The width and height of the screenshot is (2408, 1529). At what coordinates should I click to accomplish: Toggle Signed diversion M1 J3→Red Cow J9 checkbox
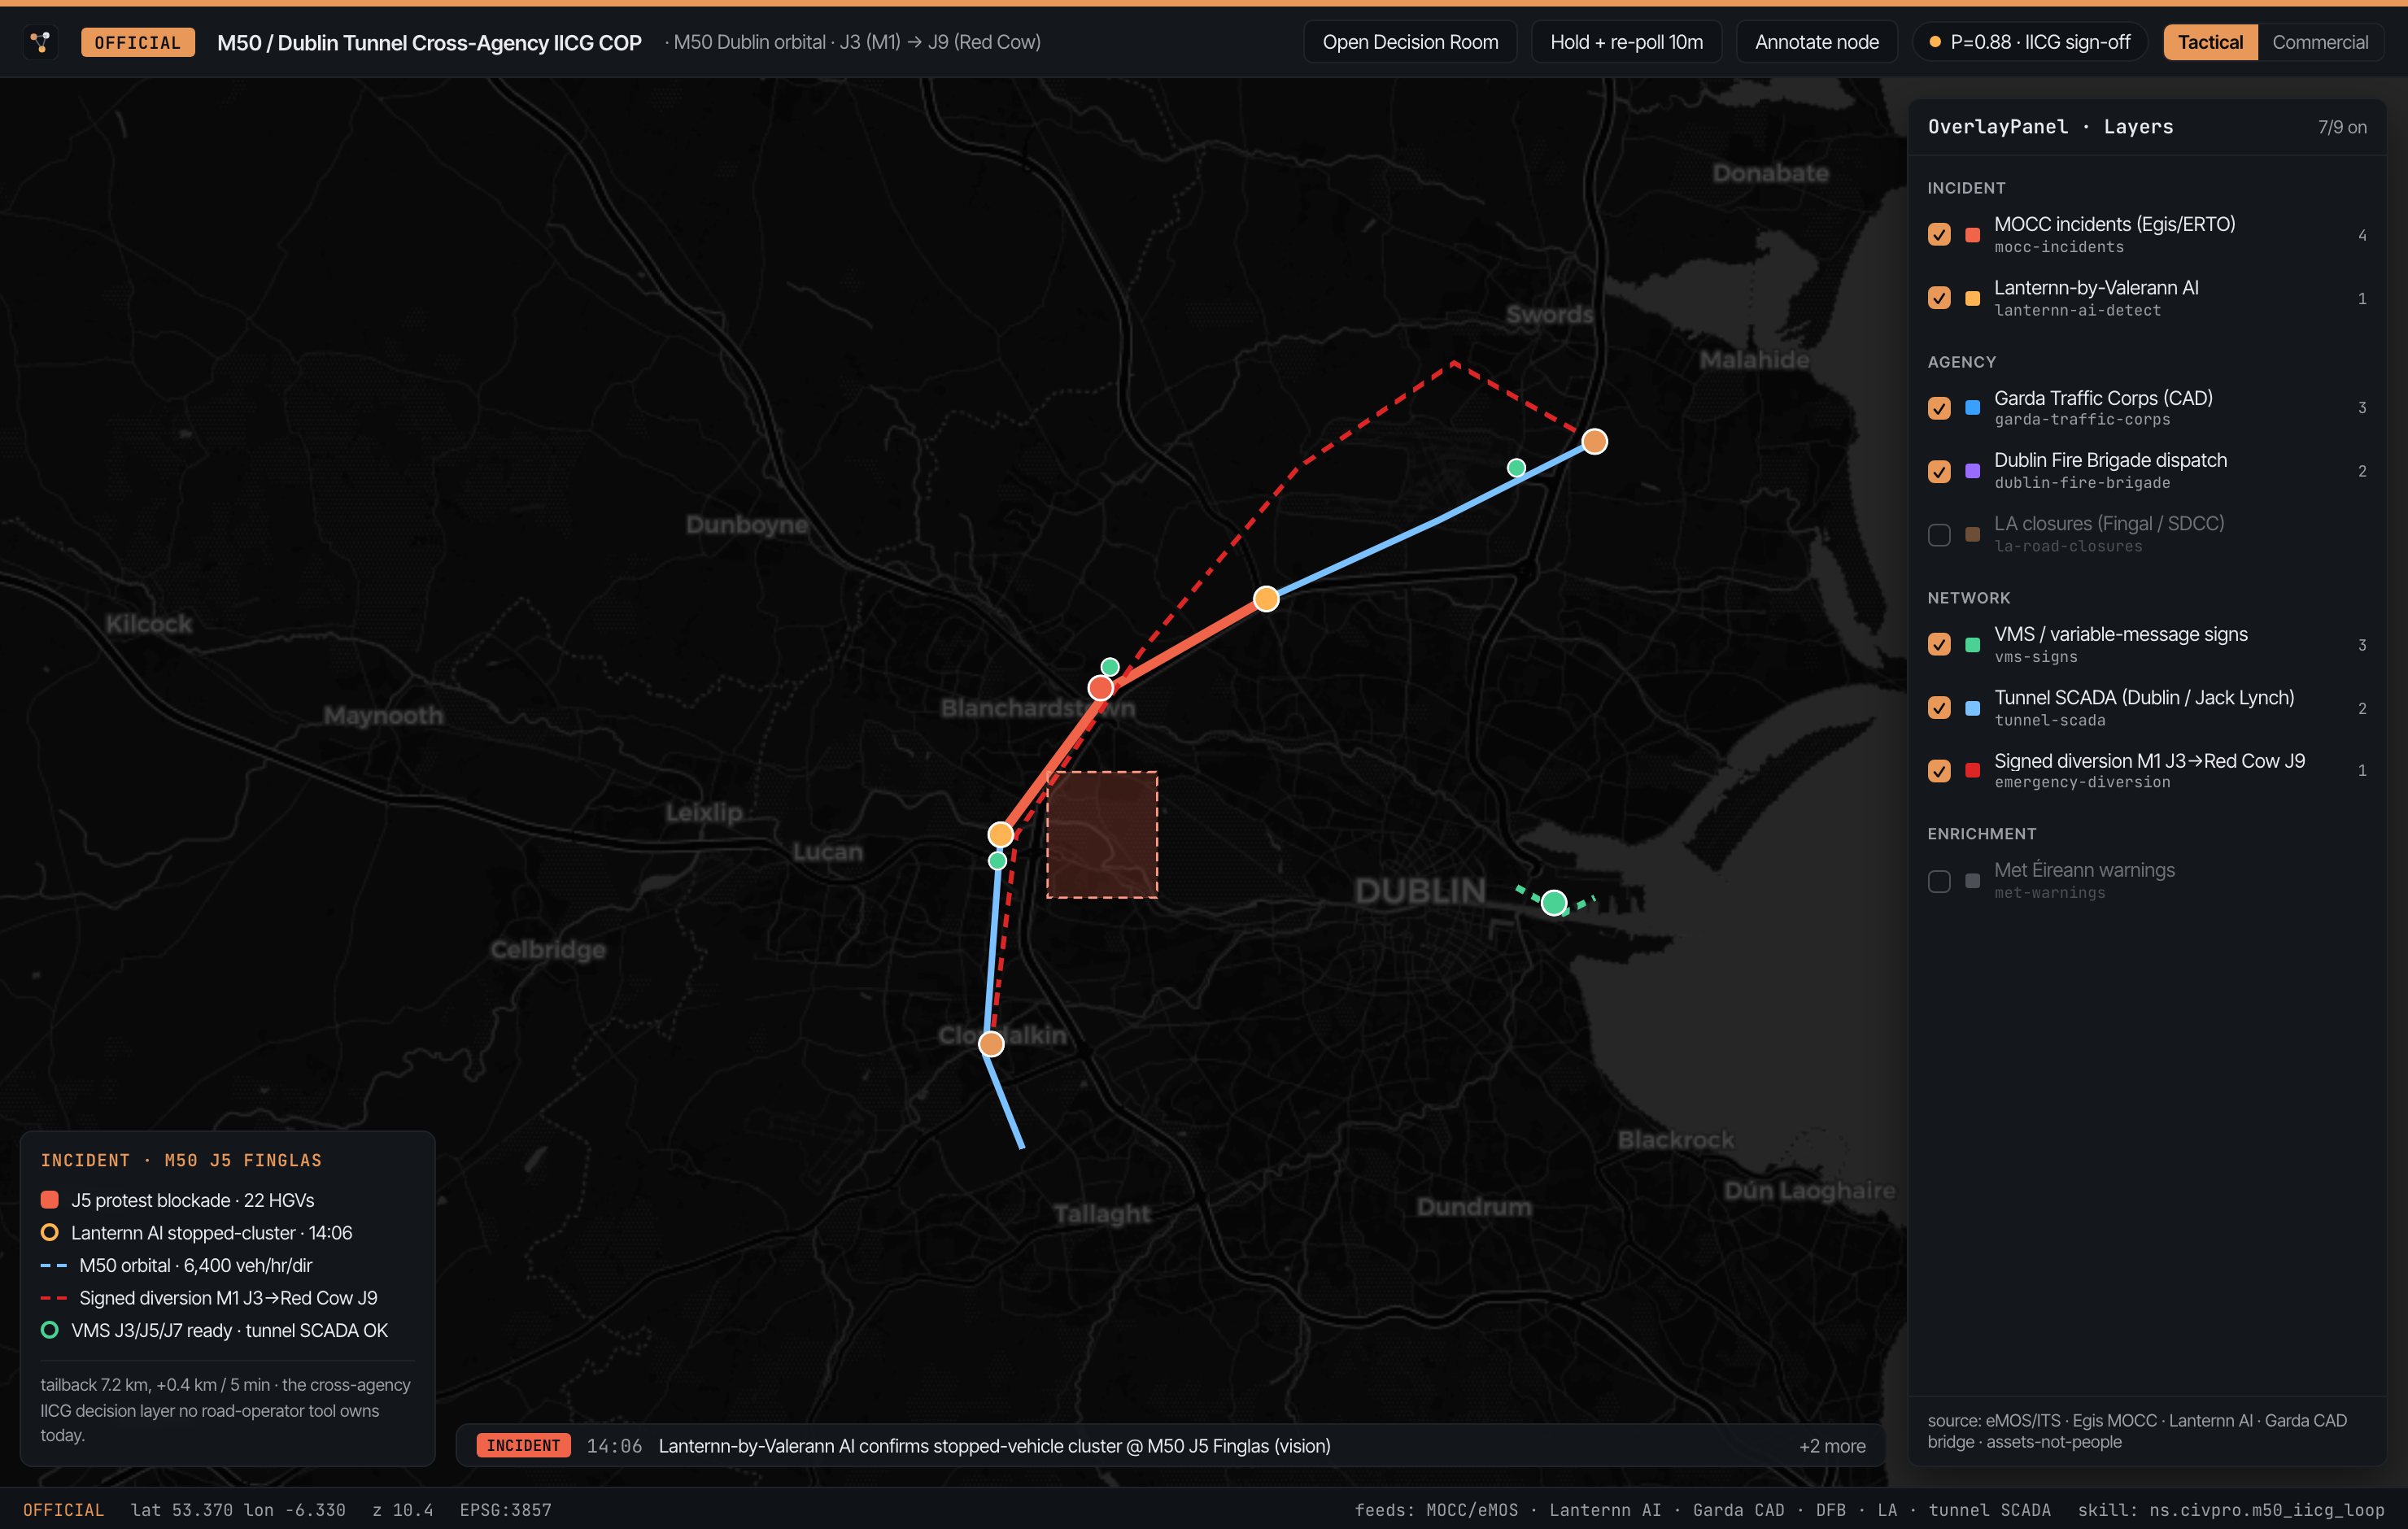coord(1939,771)
